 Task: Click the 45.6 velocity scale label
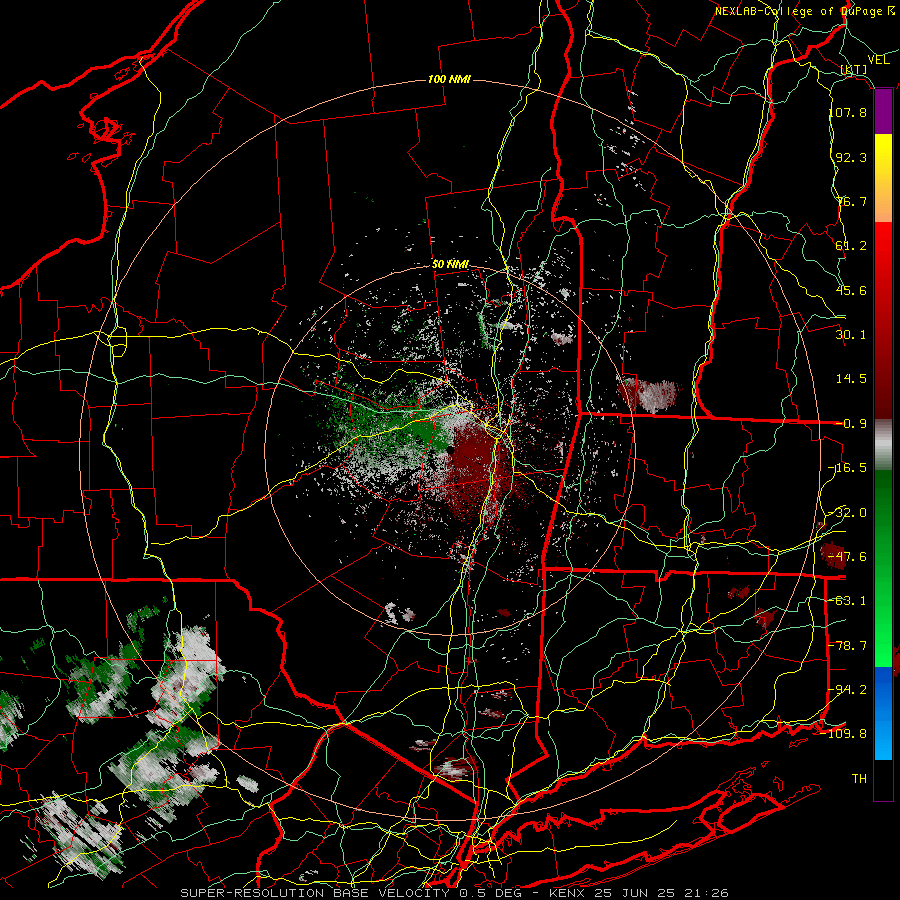[x=851, y=290]
